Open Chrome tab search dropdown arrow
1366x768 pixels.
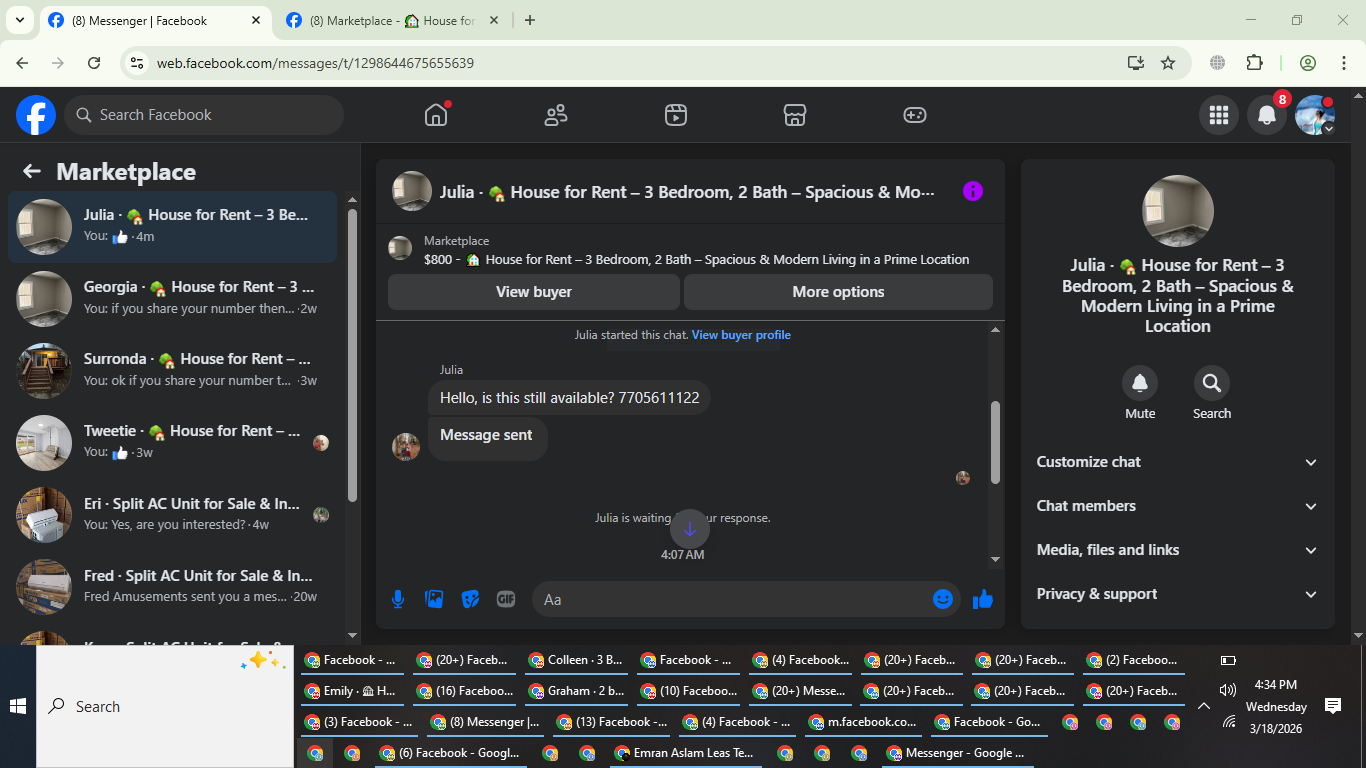[x=19, y=20]
